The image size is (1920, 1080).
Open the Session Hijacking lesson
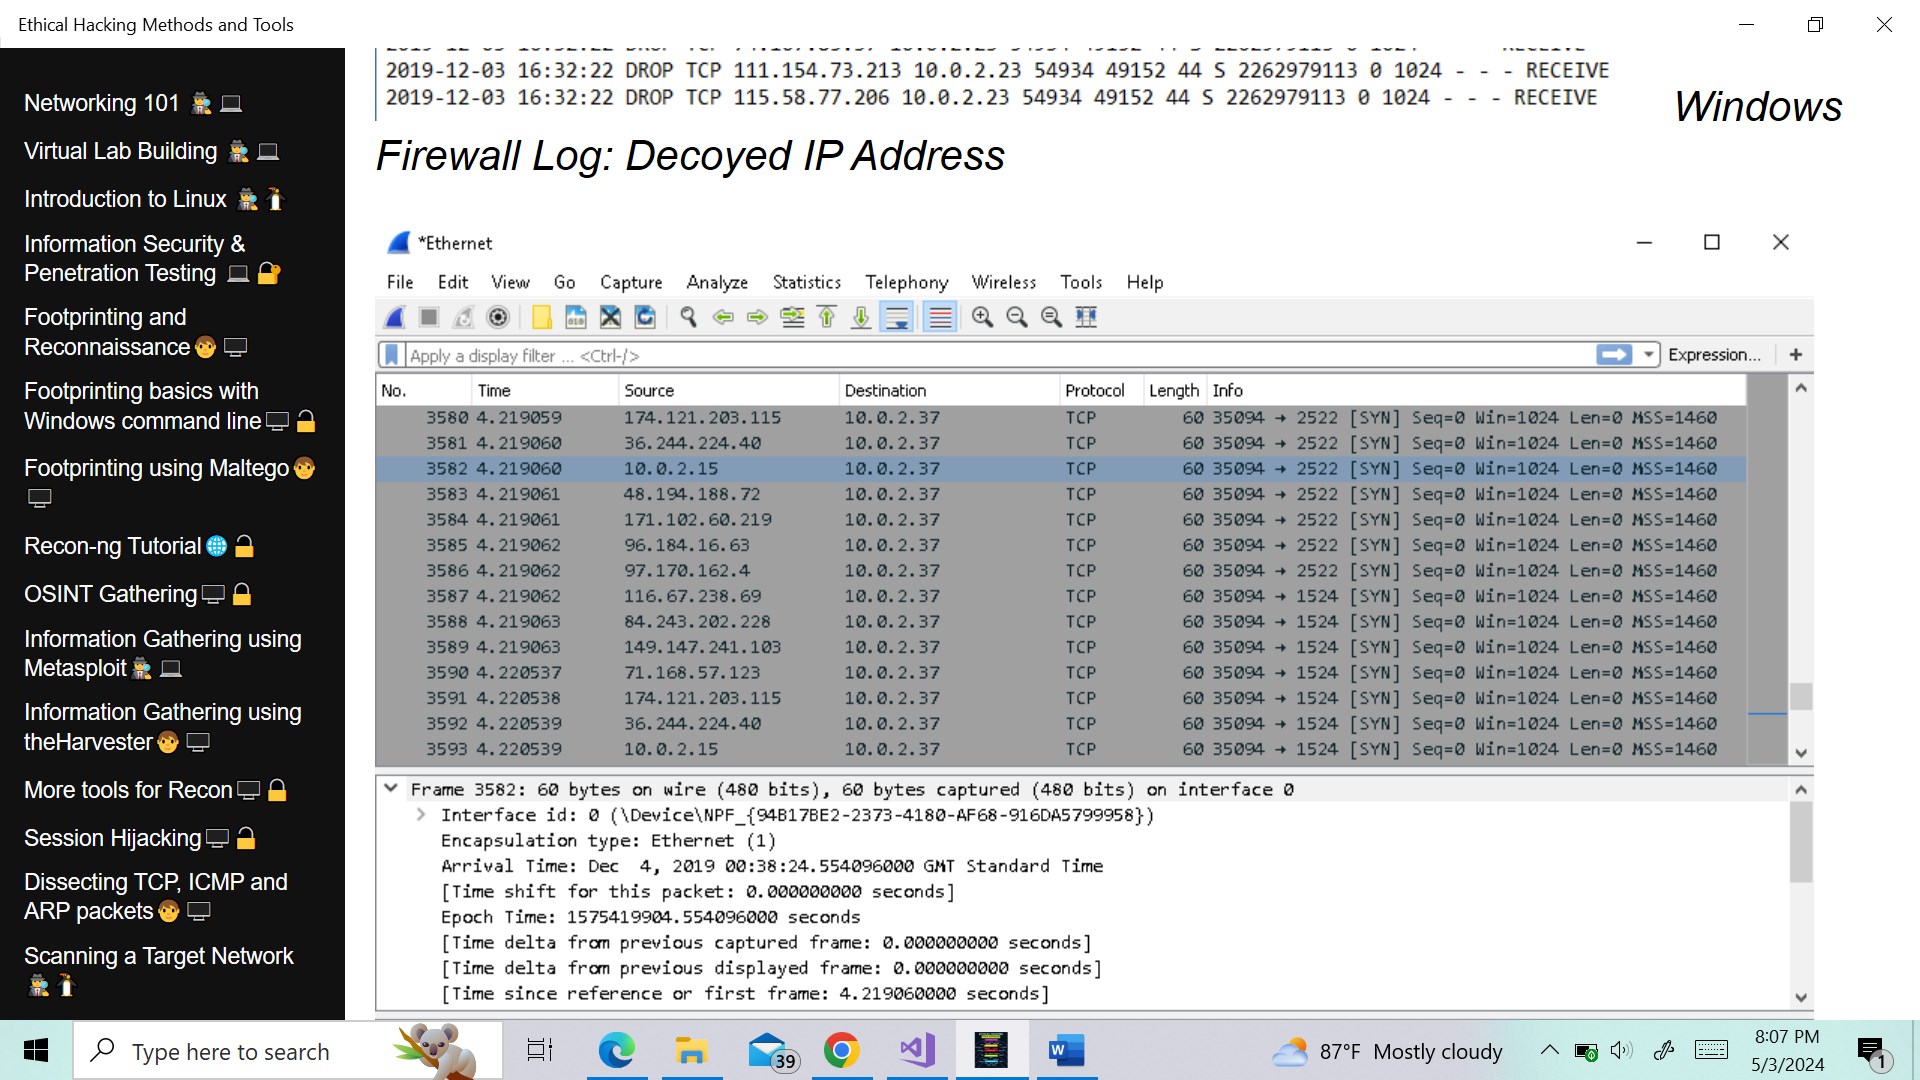coord(113,838)
